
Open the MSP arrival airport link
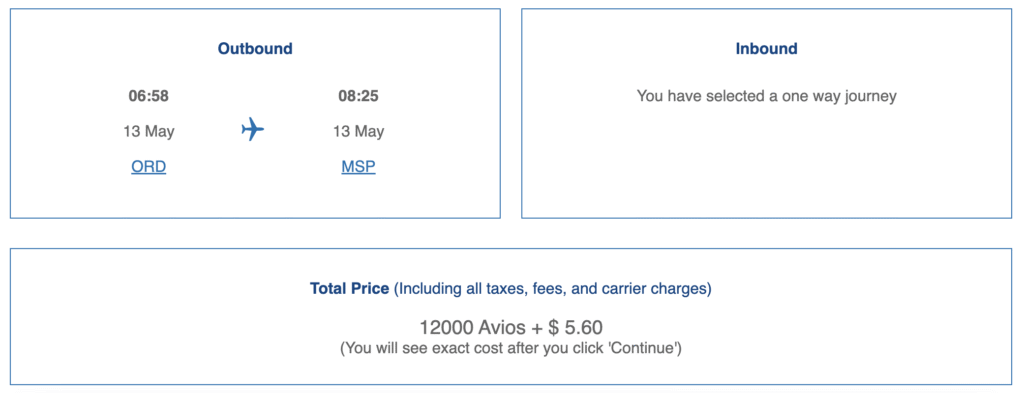click(x=359, y=167)
